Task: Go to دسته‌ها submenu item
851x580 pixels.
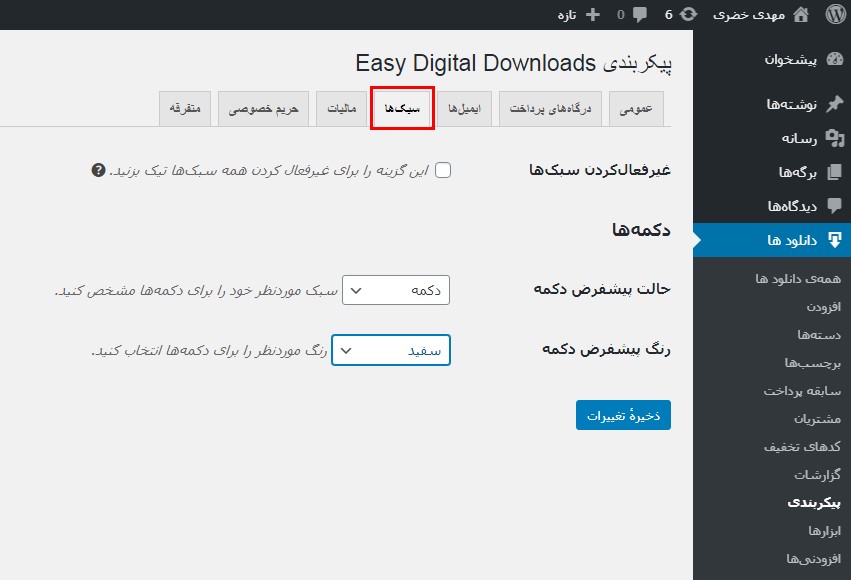Action: click(x=819, y=335)
